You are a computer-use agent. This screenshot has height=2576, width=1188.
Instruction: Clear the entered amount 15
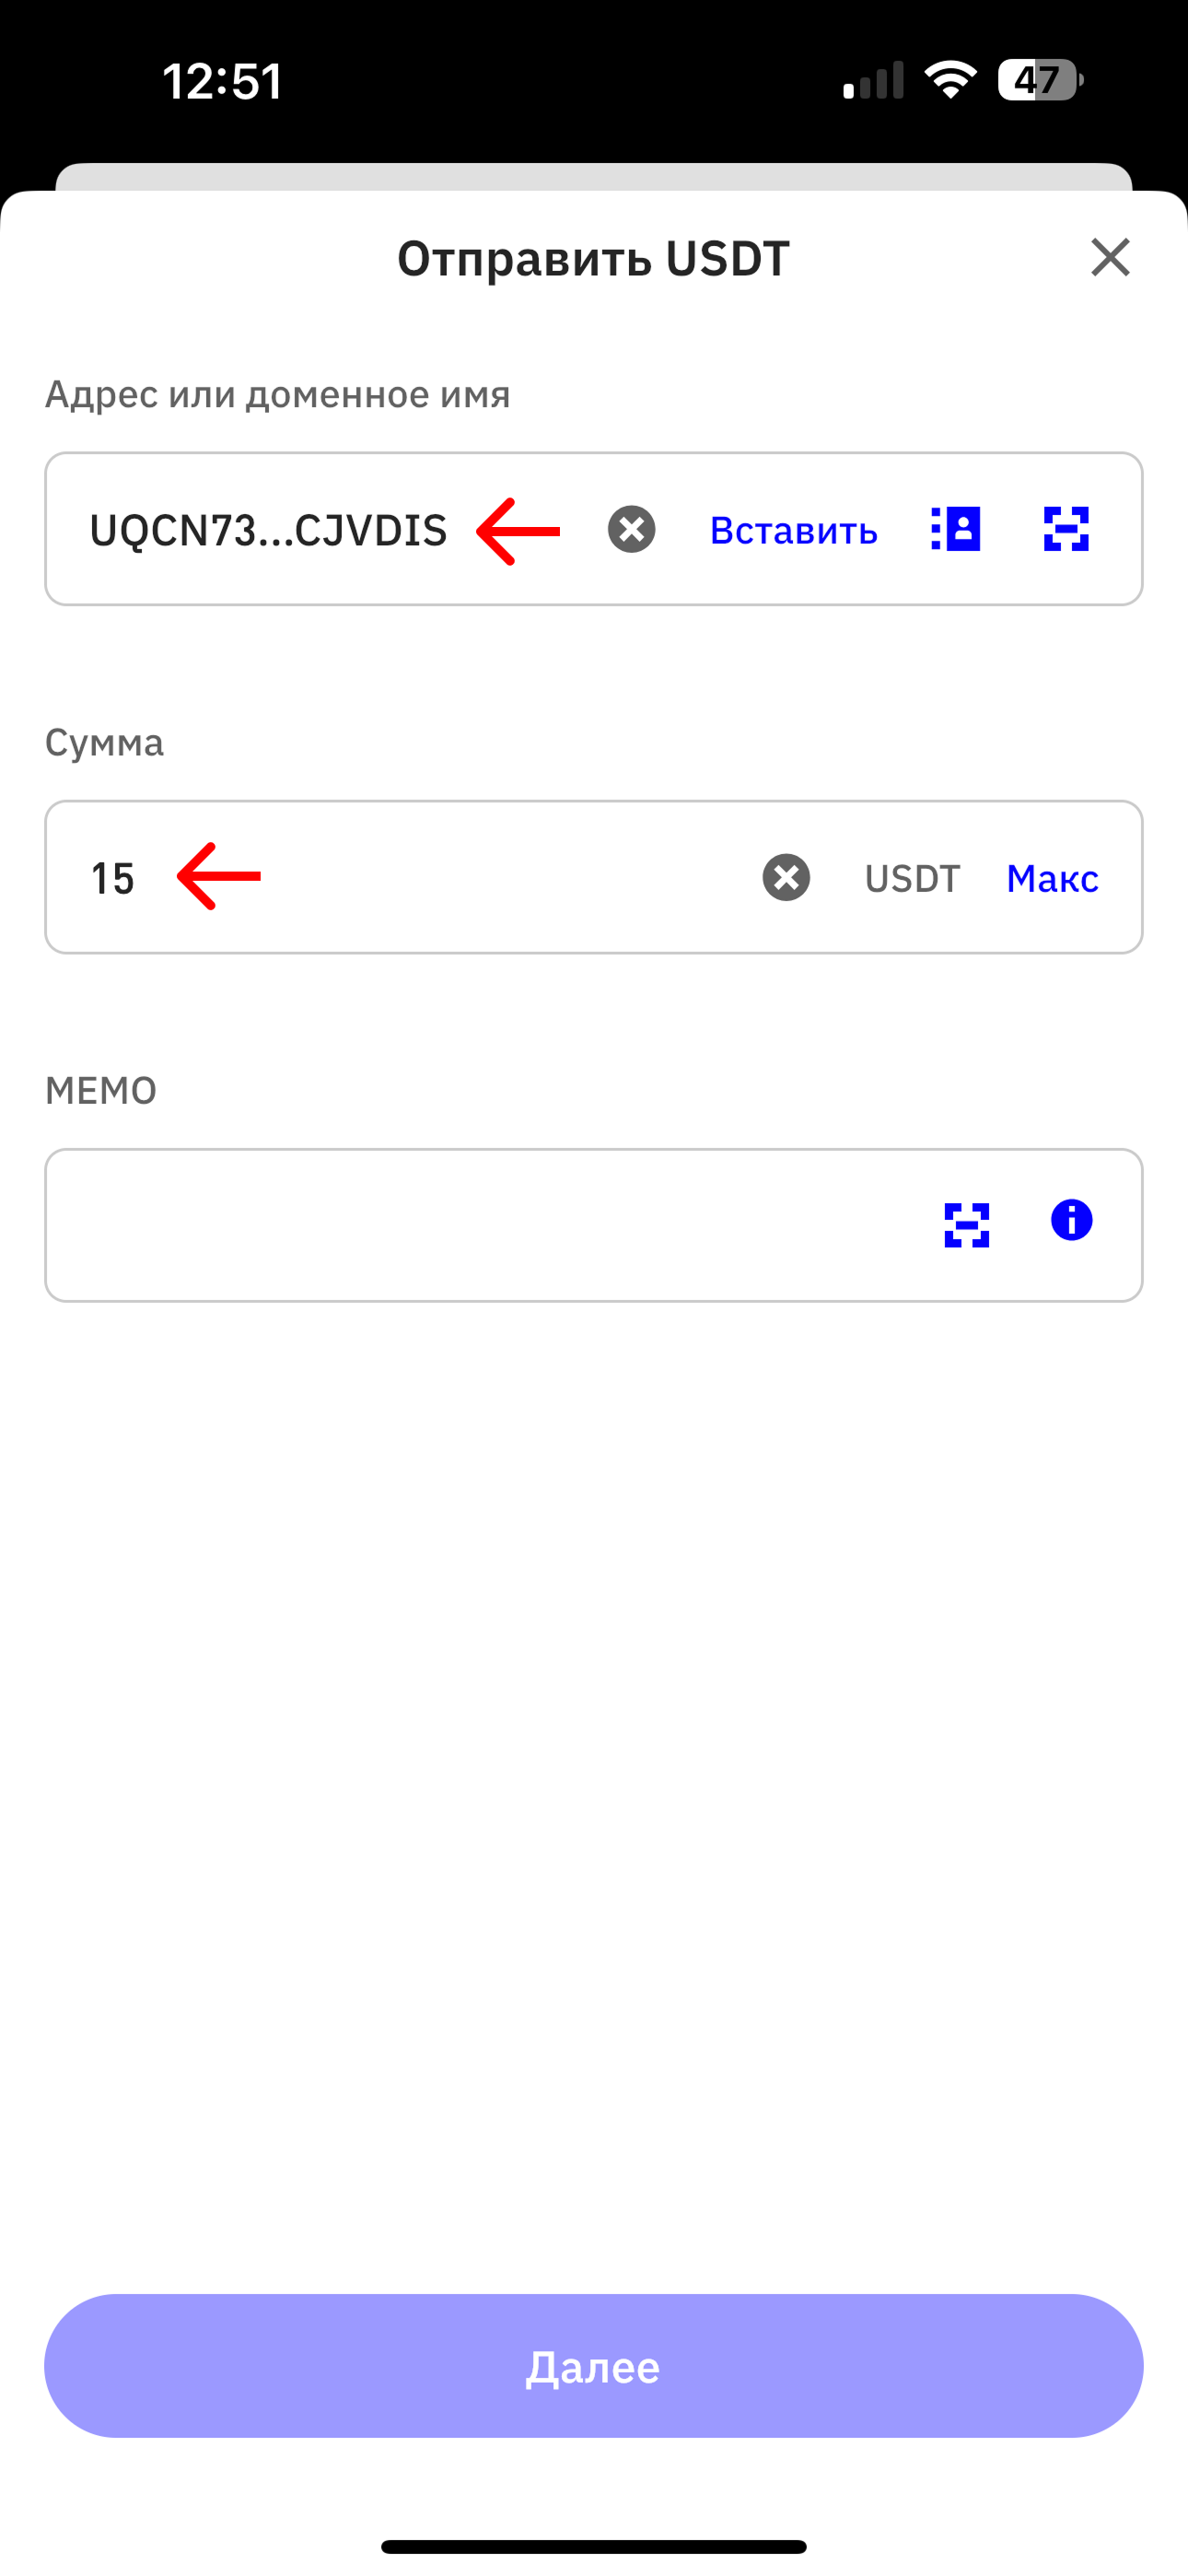pyautogui.click(x=786, y=877)
